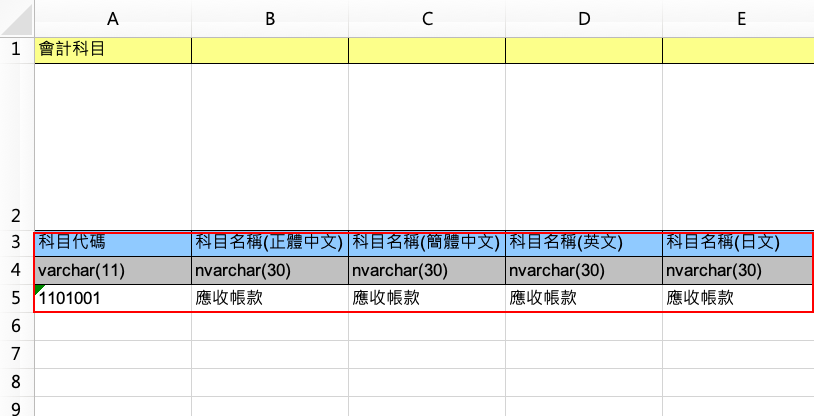Click 應收帳款 cell in column B
Screen dimensions: 814x416
tap(270, 298)
